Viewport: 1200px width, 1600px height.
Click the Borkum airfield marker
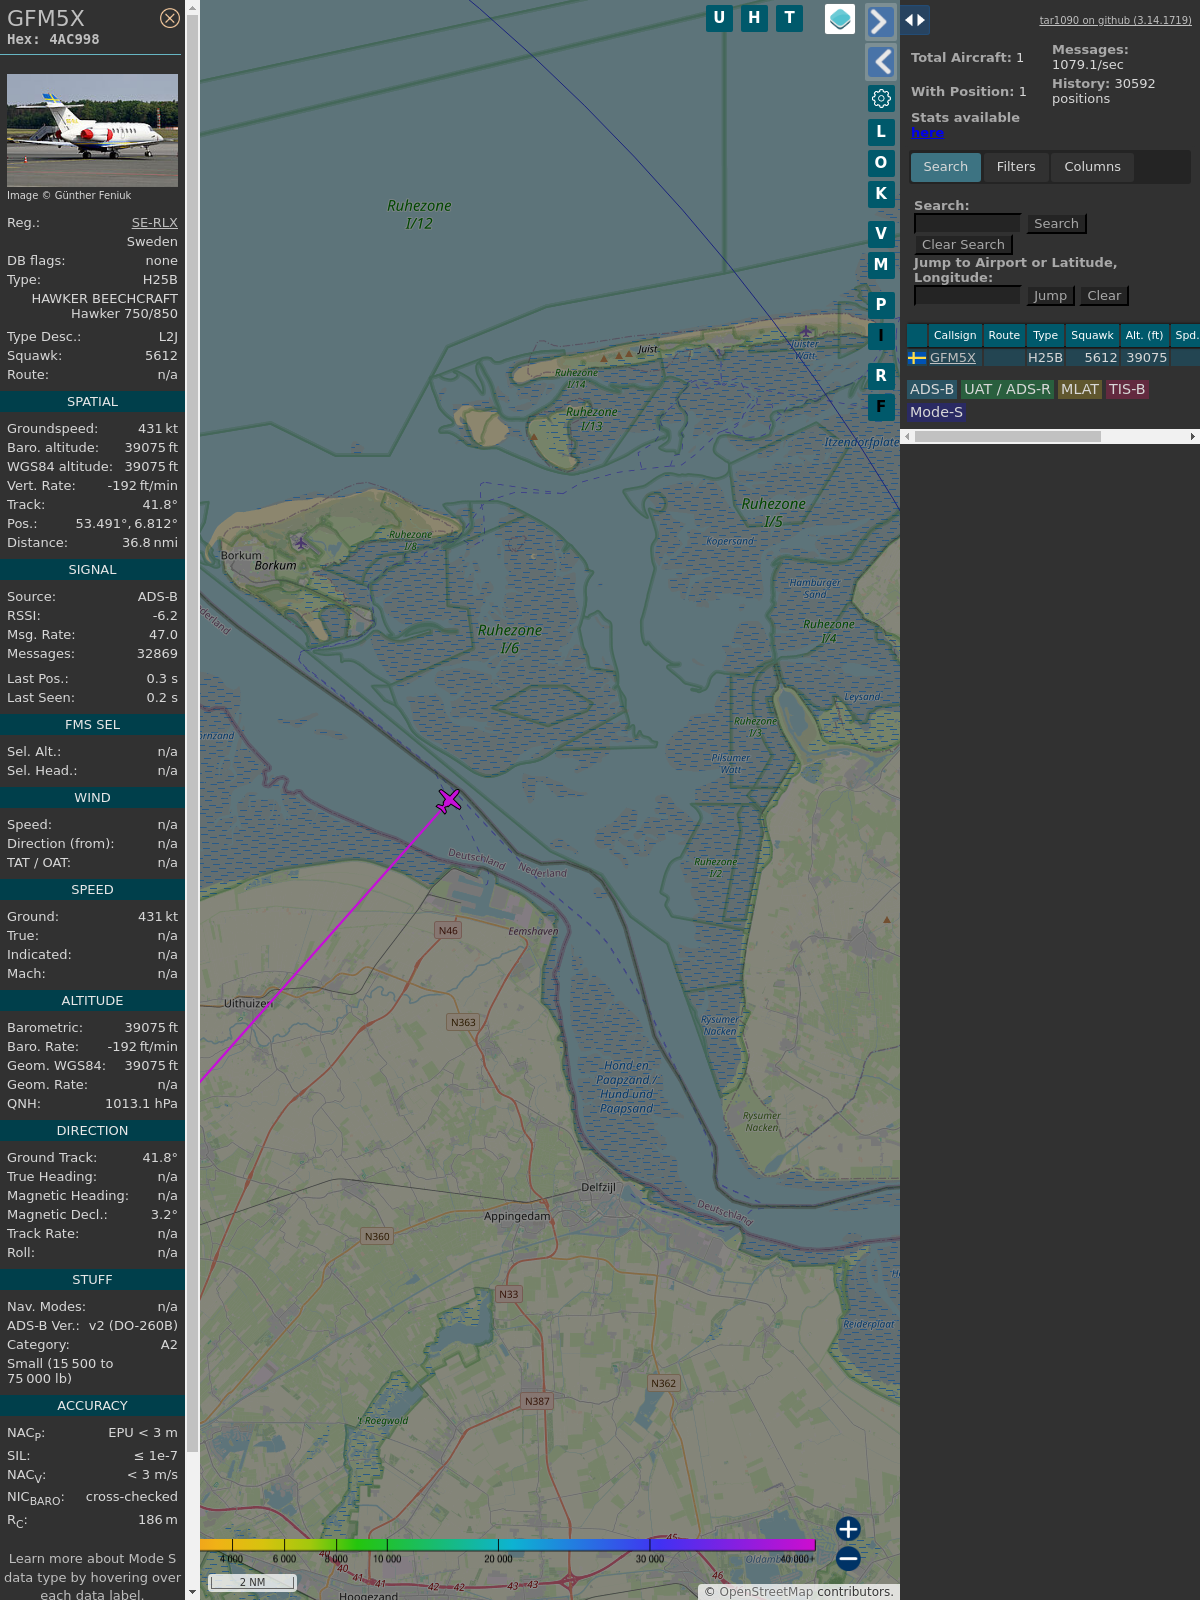[x=300, y=543]
